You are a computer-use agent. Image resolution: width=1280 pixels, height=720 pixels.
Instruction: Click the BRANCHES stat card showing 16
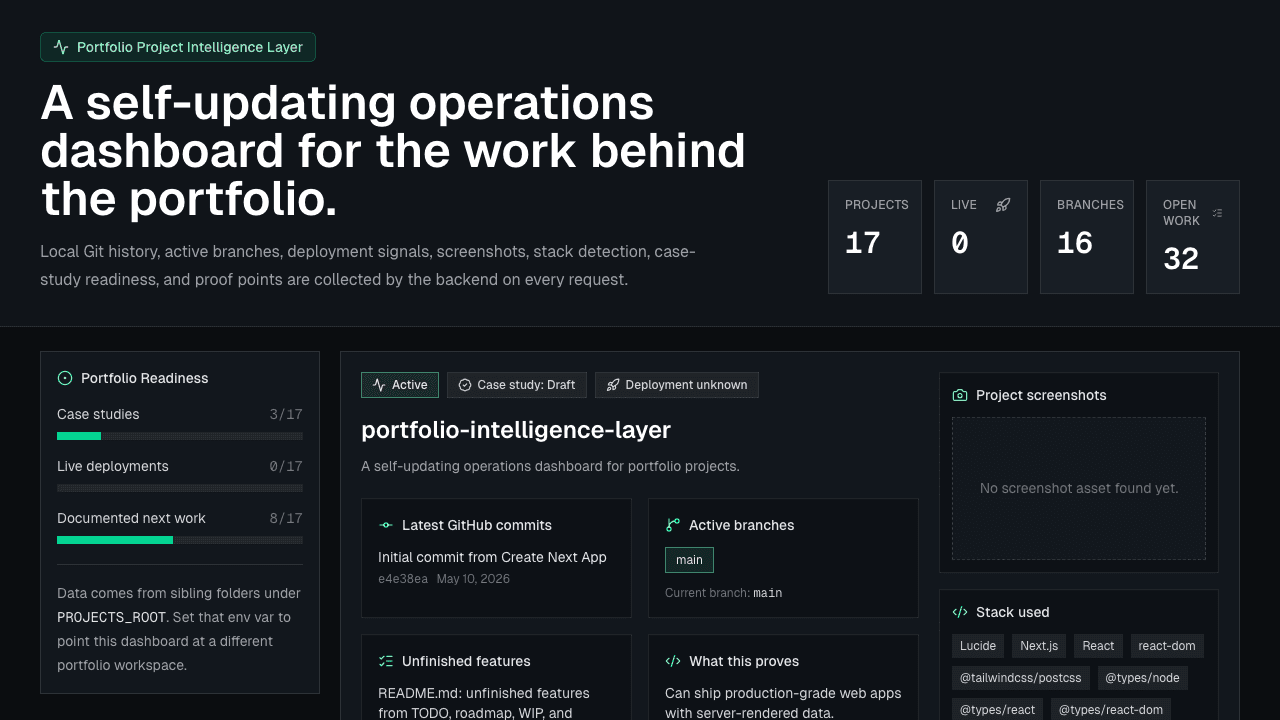1087,237
